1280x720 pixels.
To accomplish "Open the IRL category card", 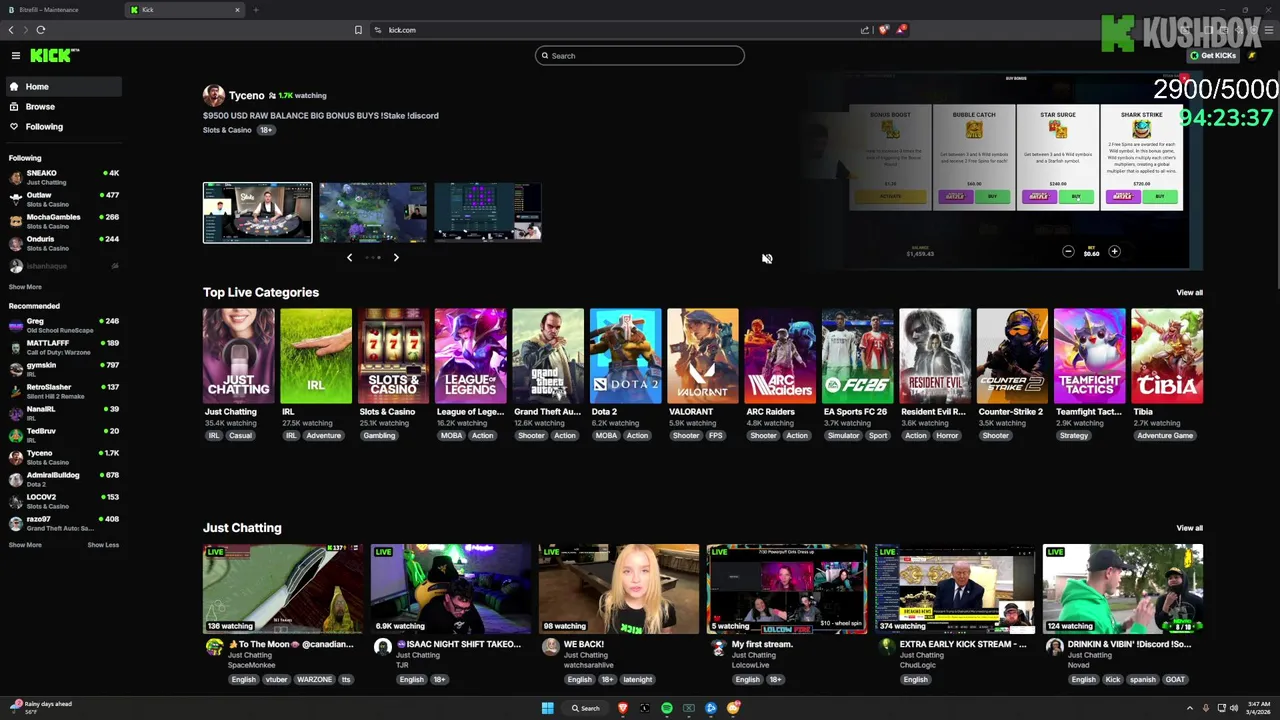I will [x=316, y=356].
